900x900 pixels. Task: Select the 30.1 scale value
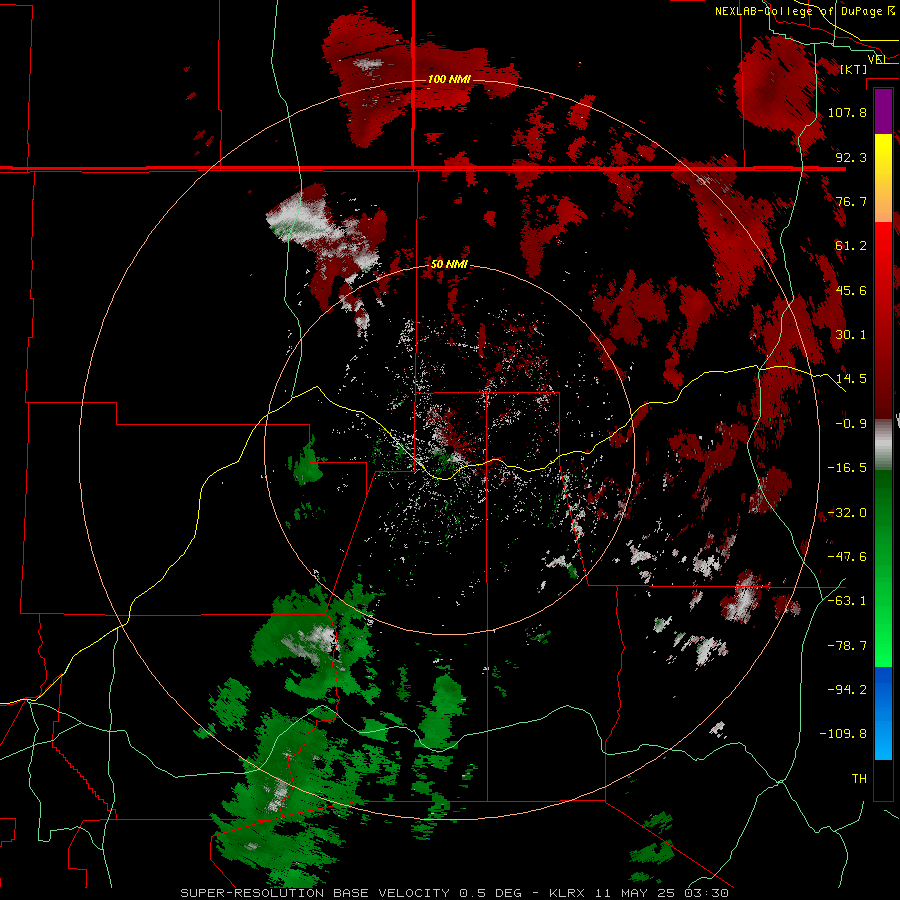pyautogui.click(x=851, y=335)
